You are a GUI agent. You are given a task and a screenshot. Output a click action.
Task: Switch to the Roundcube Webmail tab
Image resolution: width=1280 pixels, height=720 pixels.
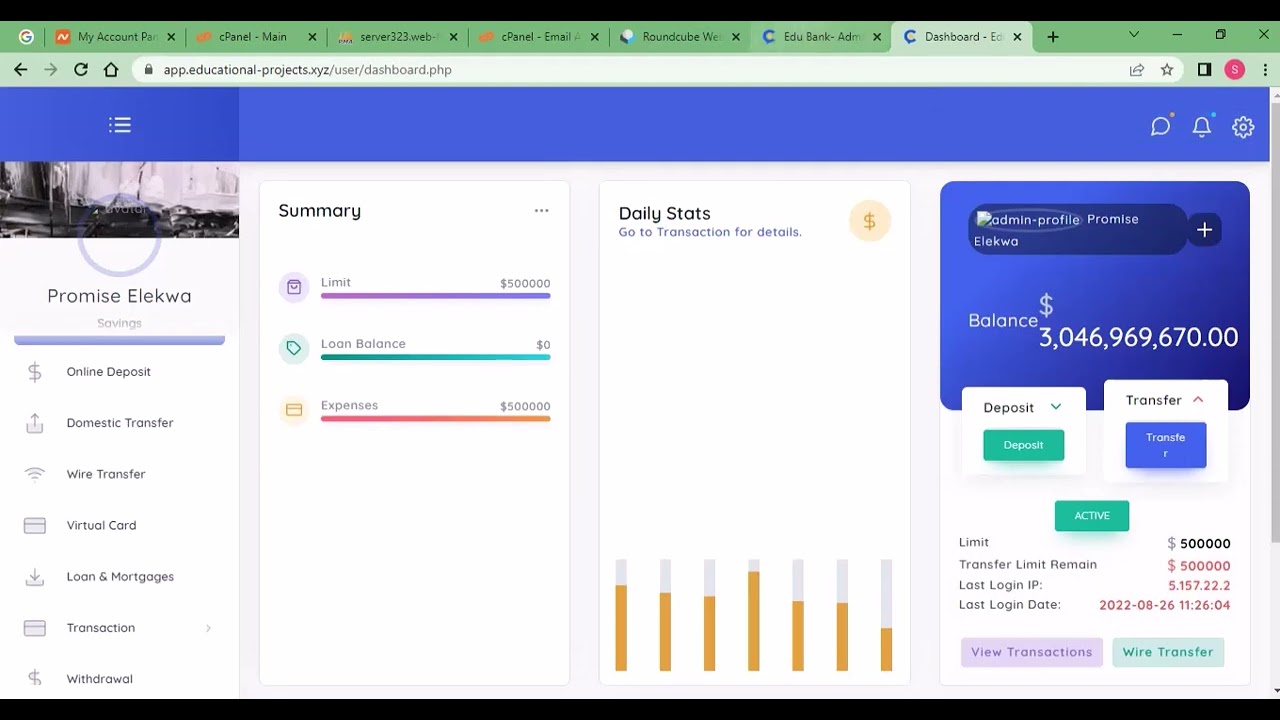680,37
